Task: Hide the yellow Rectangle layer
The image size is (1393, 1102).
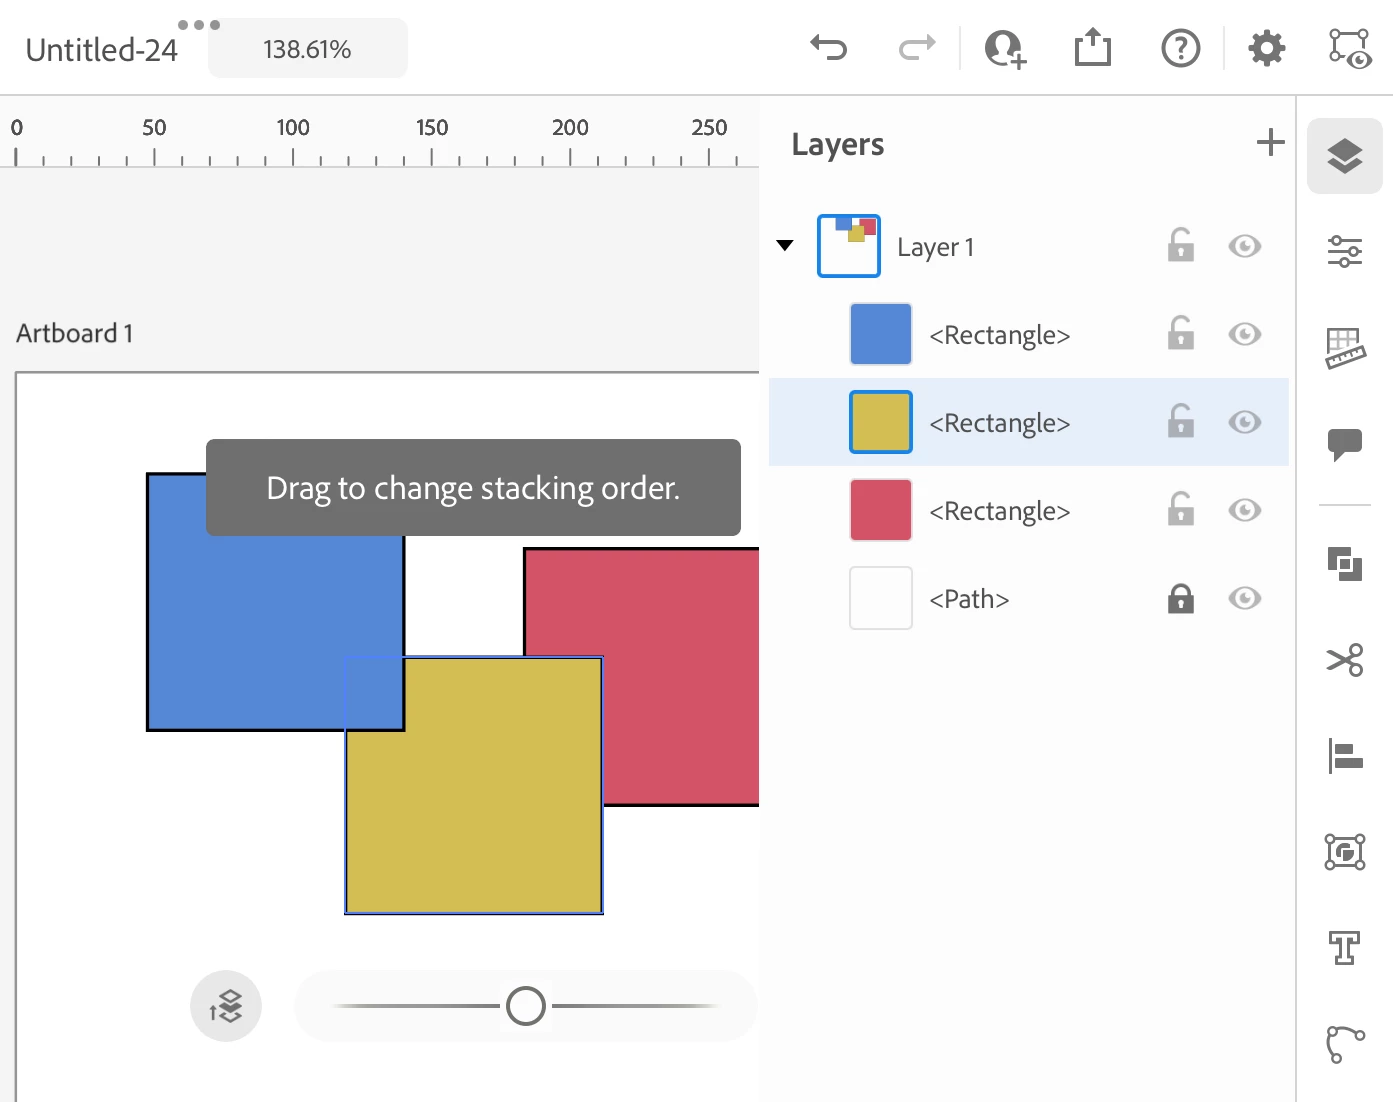Action: pos(1245,422)
